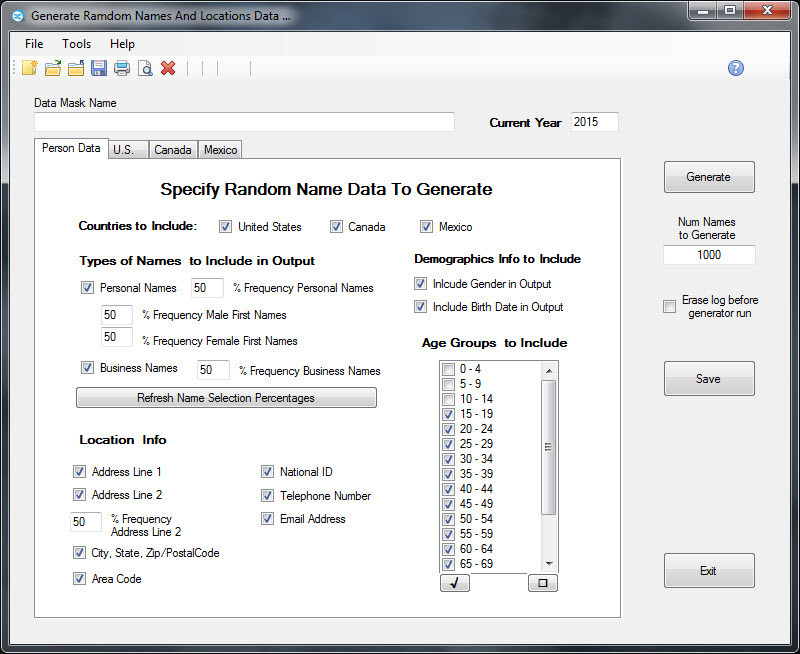The height and width of the screenshot is (654, 800).
Task: Toggle the Email Address checkbox
Action: (267, 519)
